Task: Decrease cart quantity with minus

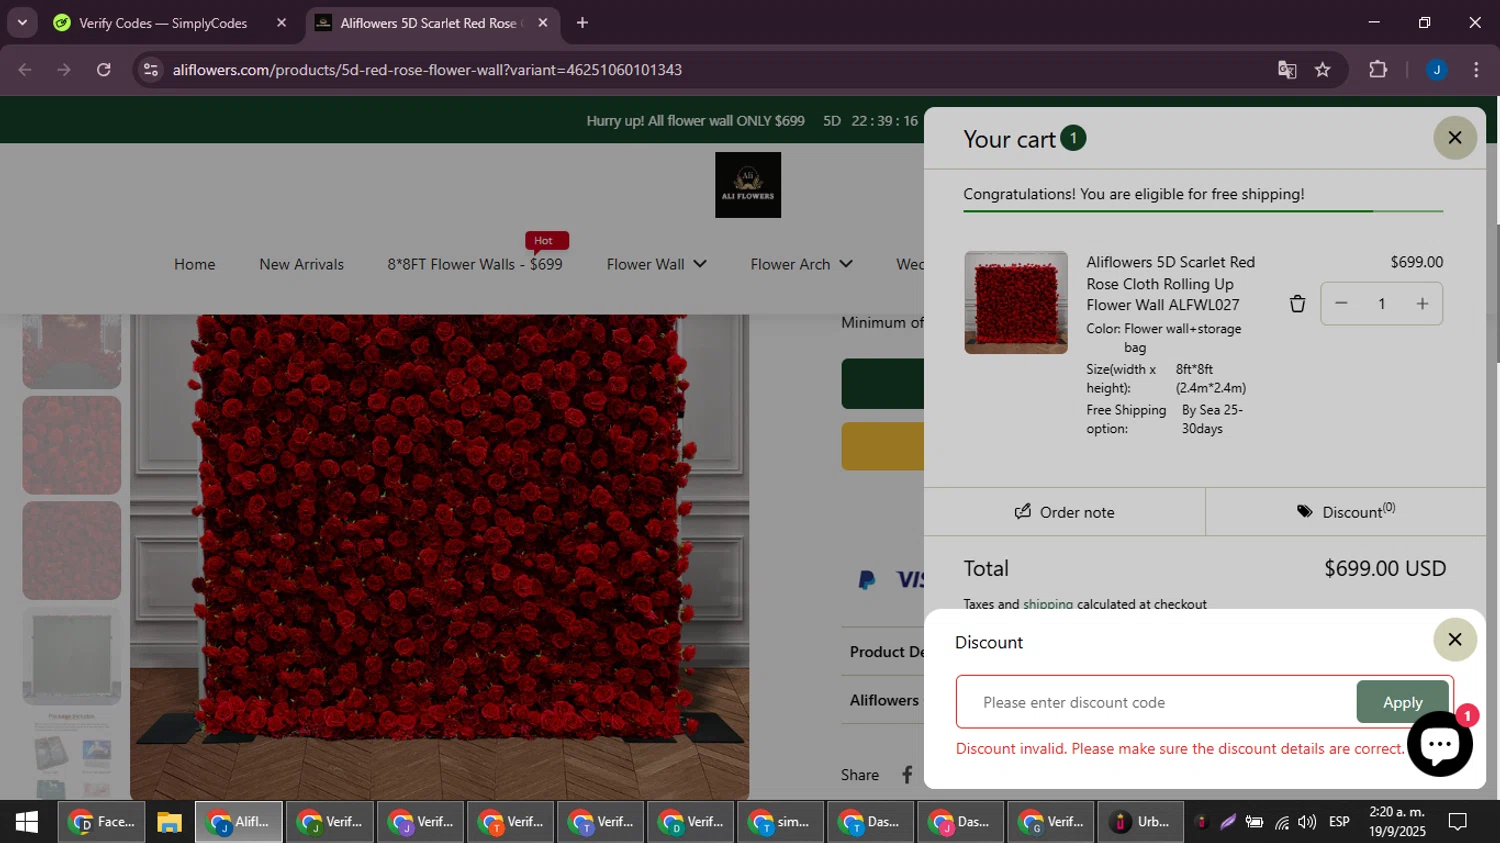Action: tap(1341, 304)
